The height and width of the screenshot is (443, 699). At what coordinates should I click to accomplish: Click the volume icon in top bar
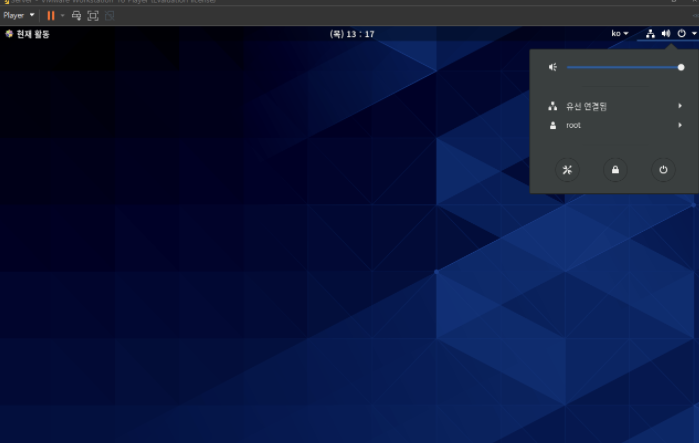666,33
